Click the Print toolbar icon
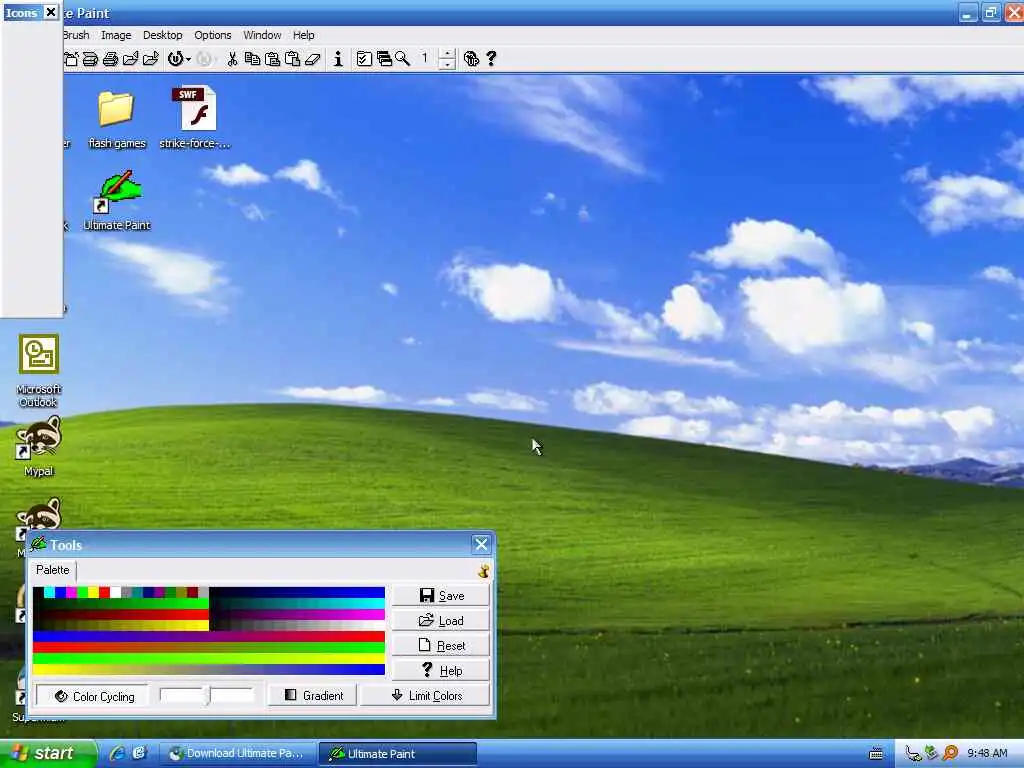 click(110, 59)
